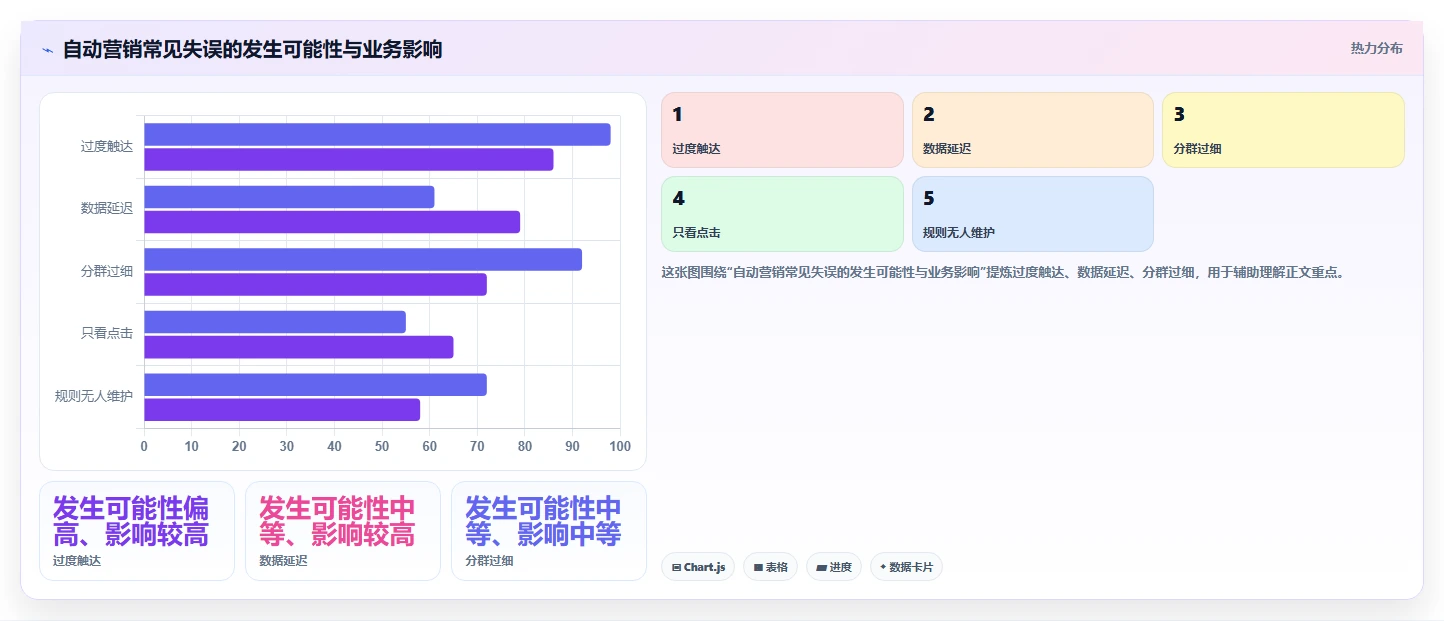Click the purple bar for 数据延迟
The height and width of the screenshot is (621, 1444).
[x=332, y=222]
